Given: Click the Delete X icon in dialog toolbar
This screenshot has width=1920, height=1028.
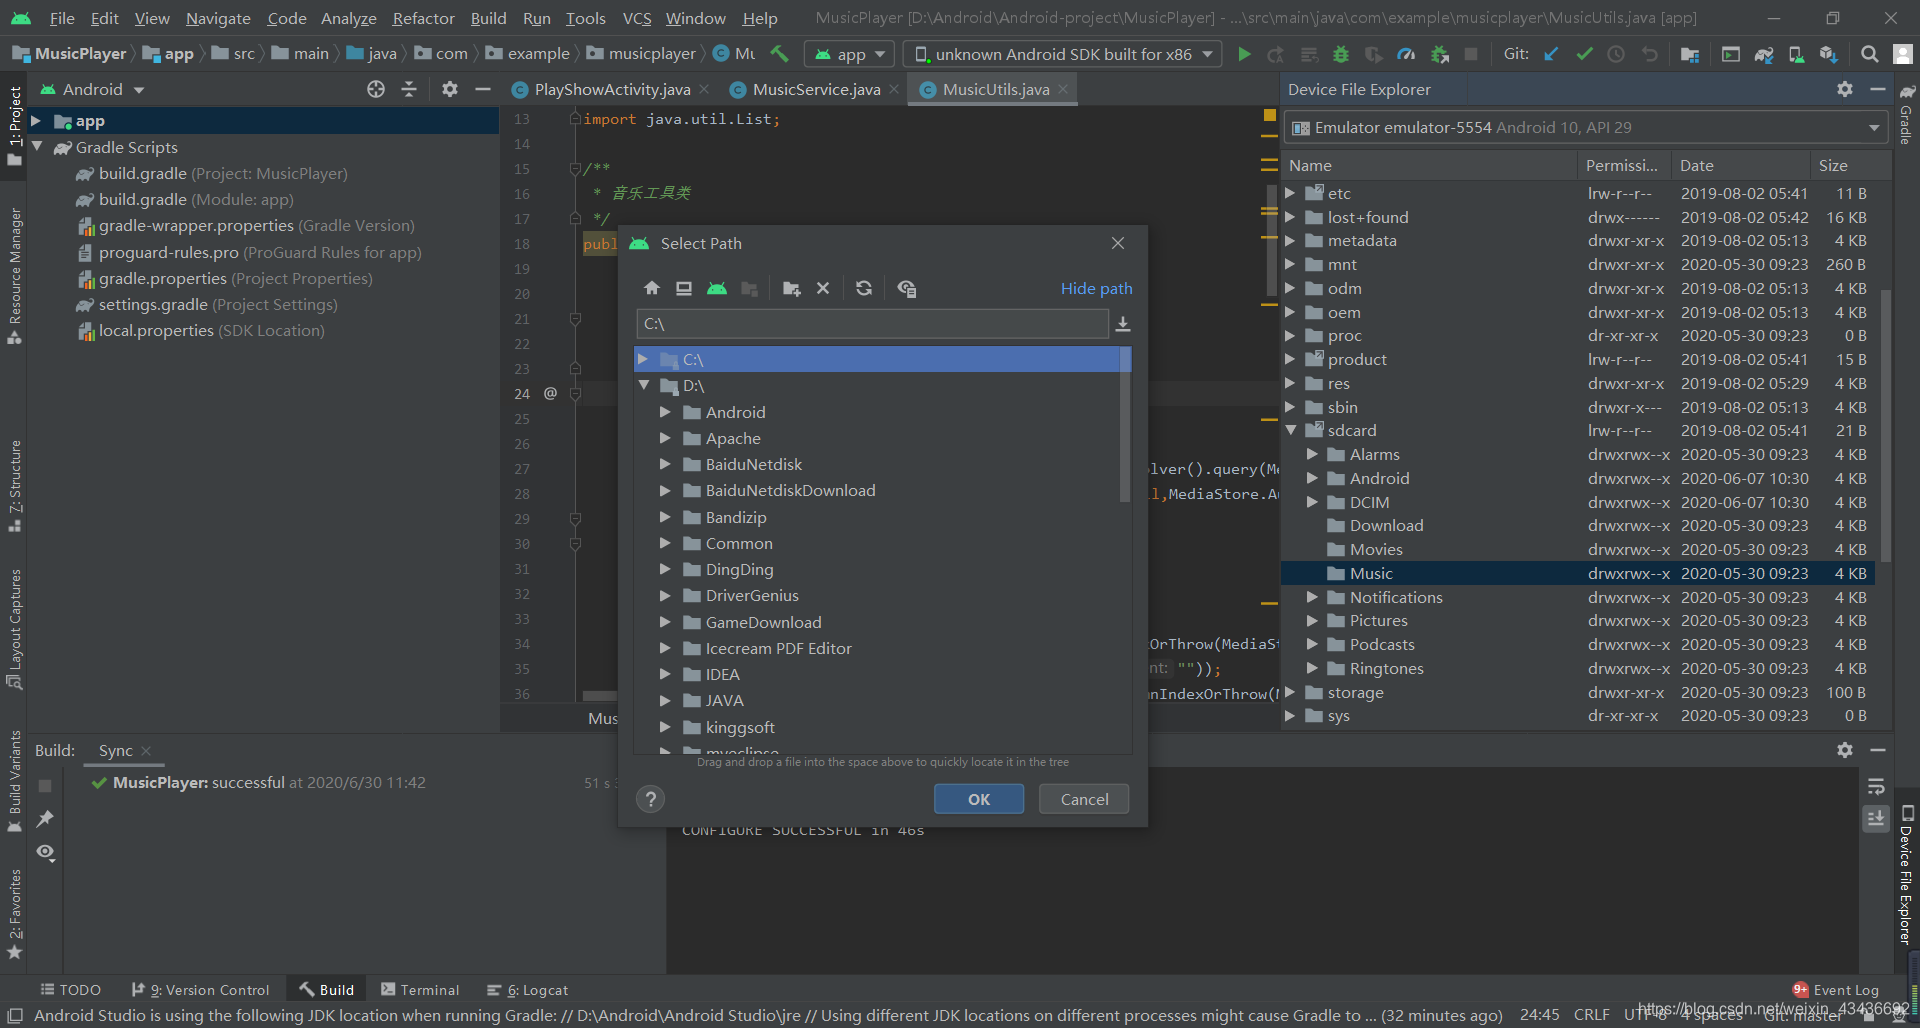Looking at the screenshot, I should coord(823,288).
